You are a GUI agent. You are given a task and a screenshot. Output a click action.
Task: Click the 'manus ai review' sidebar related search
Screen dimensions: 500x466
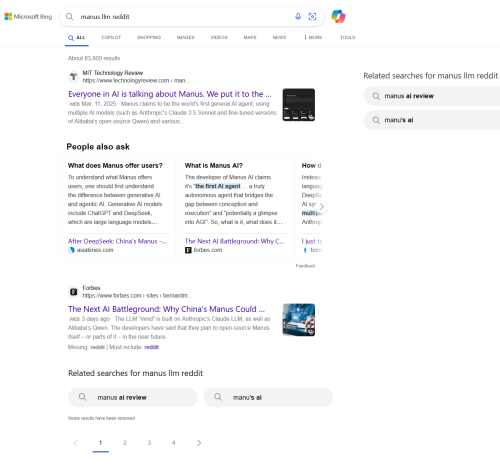coord(432,96)
